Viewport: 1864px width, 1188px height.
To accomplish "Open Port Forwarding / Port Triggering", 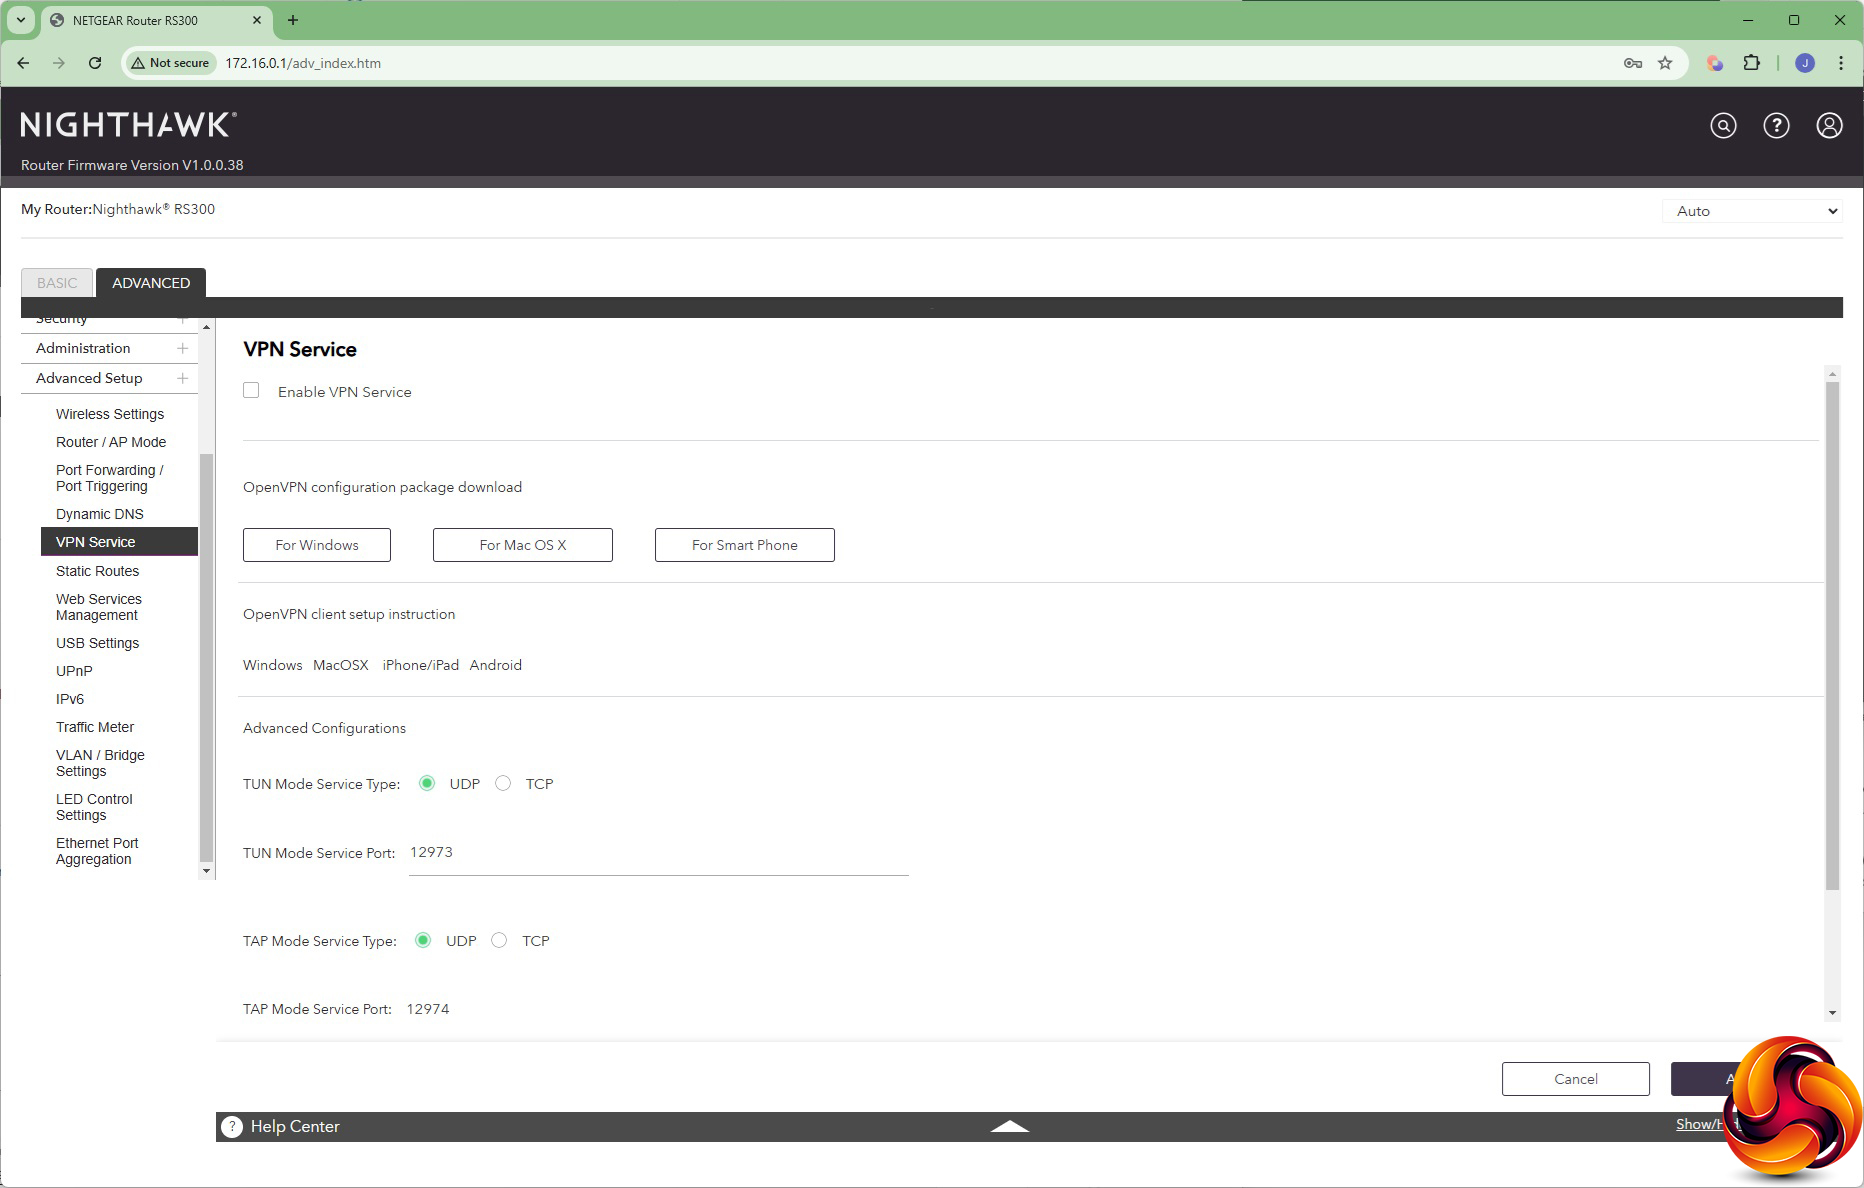I will tap(109, 478).
